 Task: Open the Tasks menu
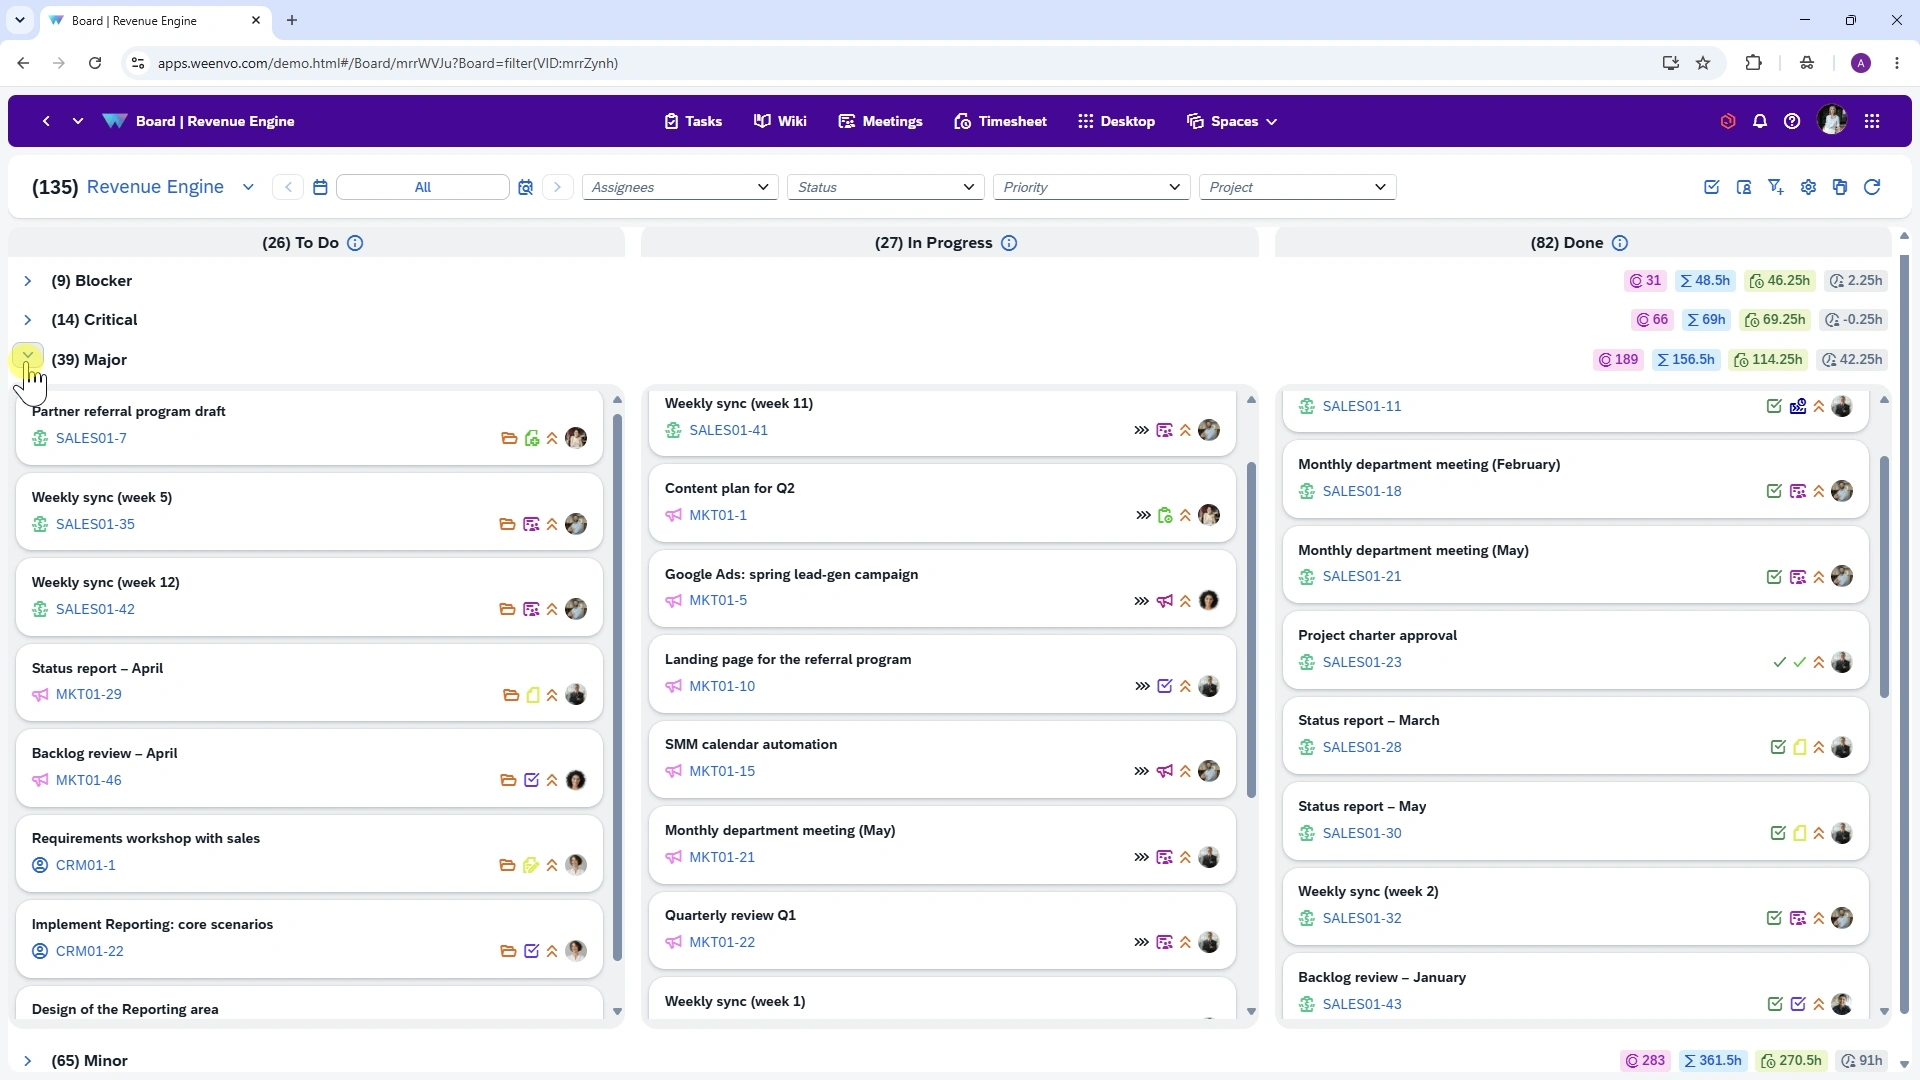click(x=693, y=121)
